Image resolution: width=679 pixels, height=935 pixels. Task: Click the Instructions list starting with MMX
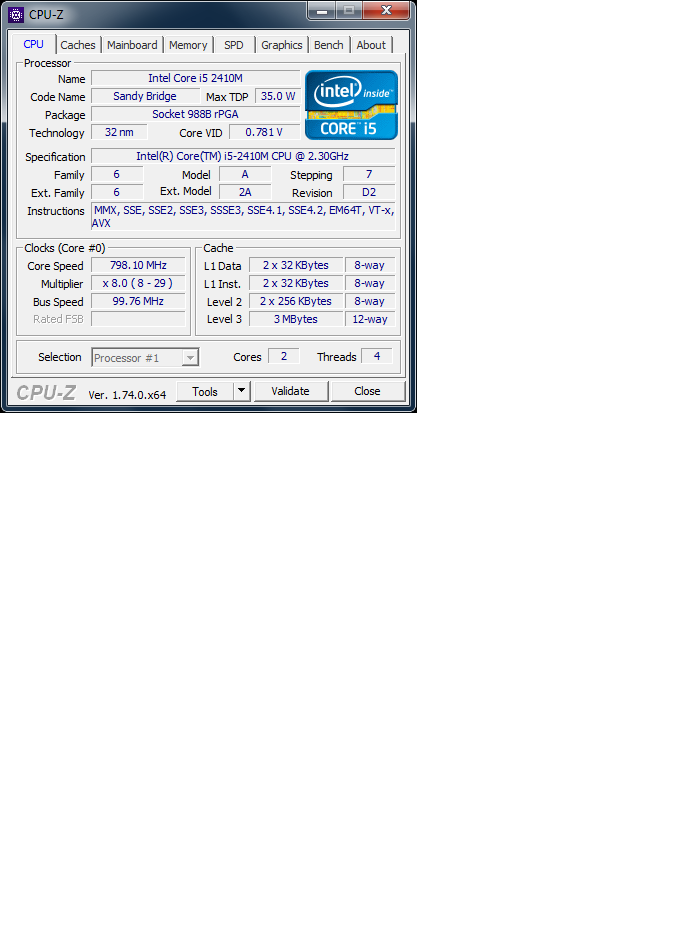click(x=243, y=216)
